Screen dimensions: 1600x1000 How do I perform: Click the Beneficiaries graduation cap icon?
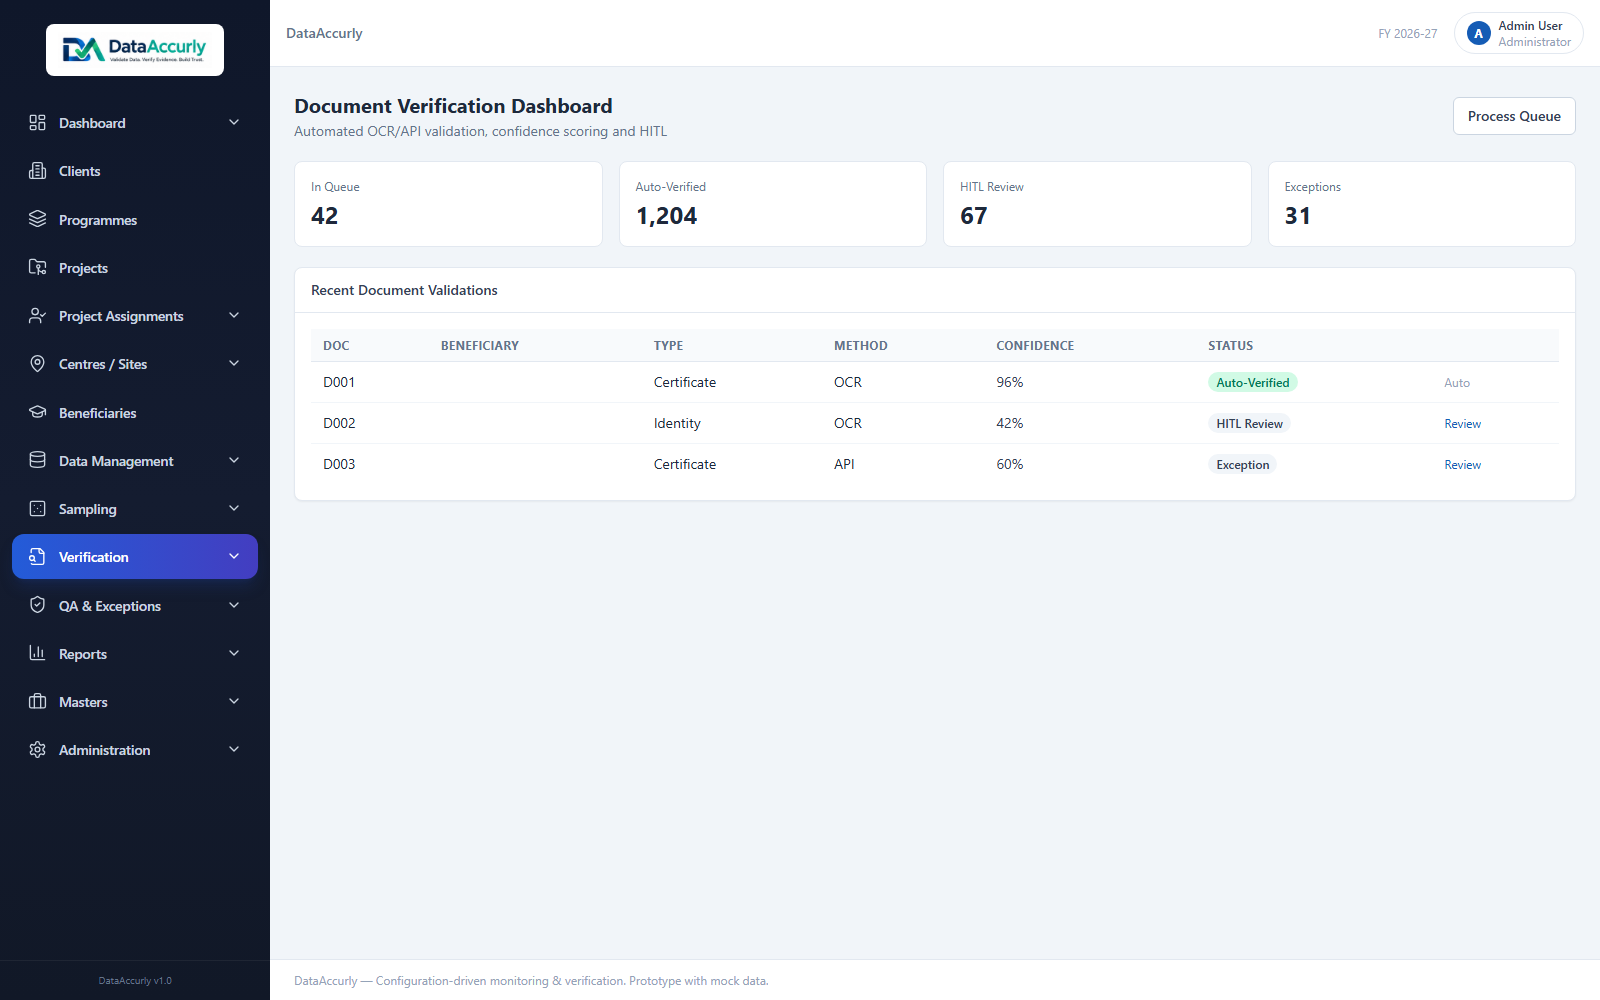(x=37, y=412)
